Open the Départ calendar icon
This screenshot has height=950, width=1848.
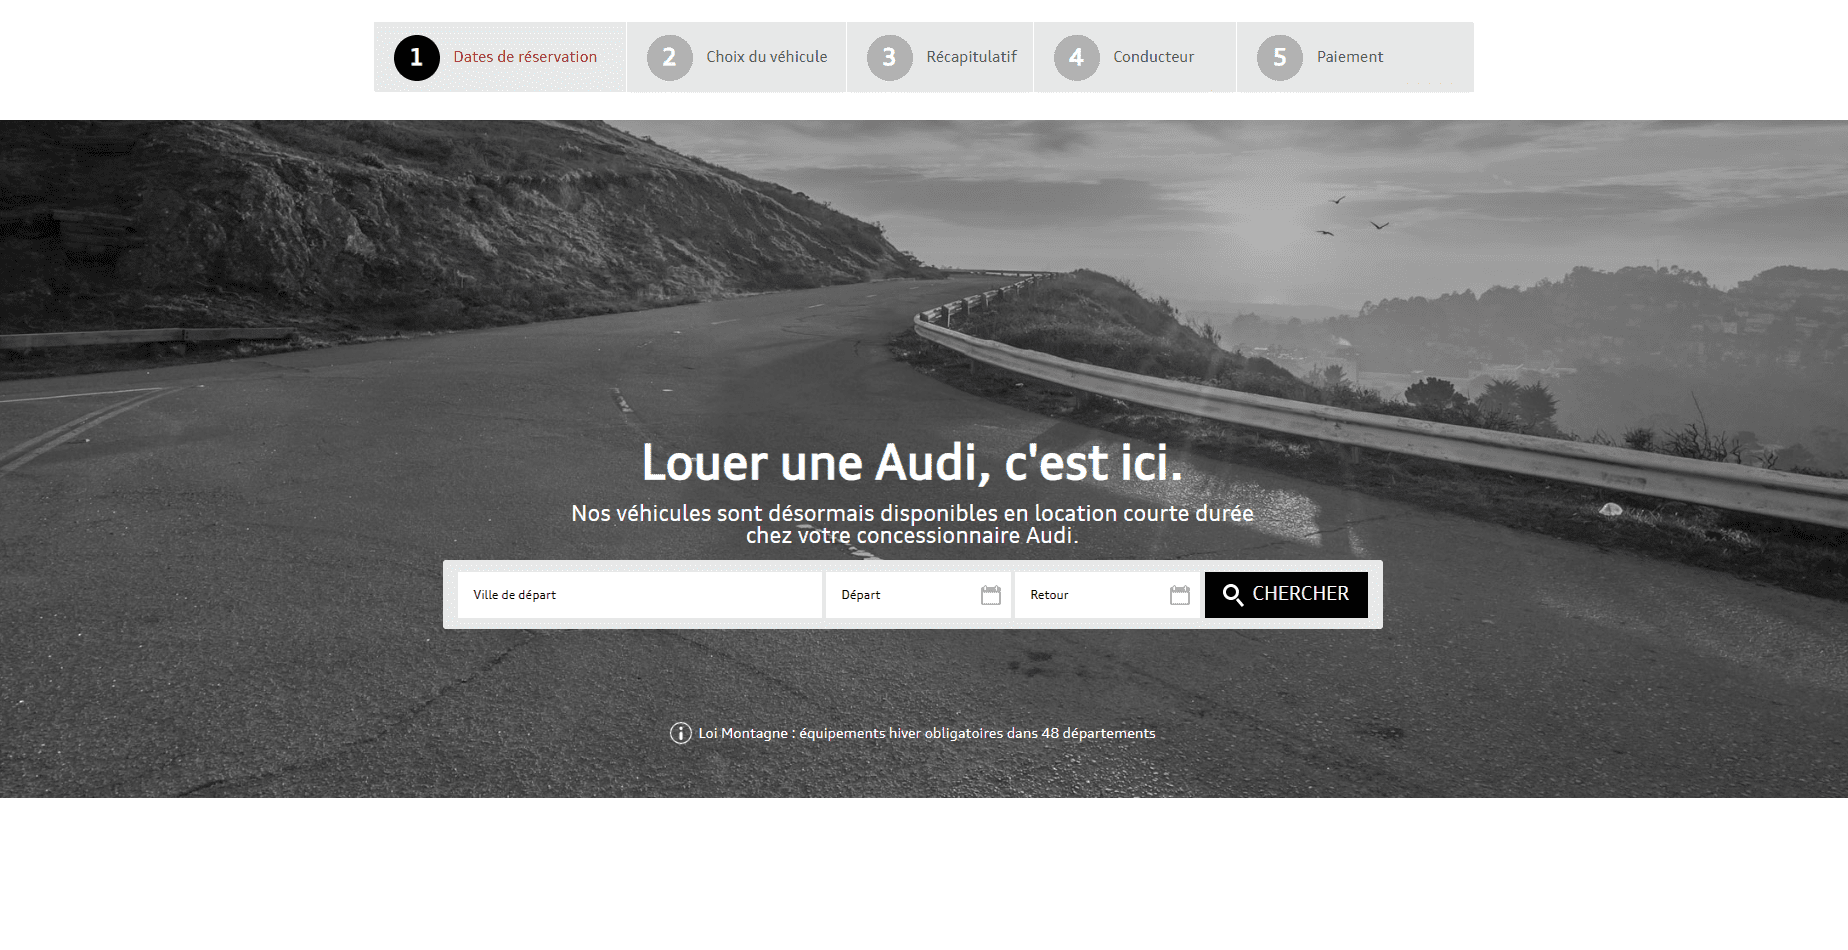(x=991, y=595)
